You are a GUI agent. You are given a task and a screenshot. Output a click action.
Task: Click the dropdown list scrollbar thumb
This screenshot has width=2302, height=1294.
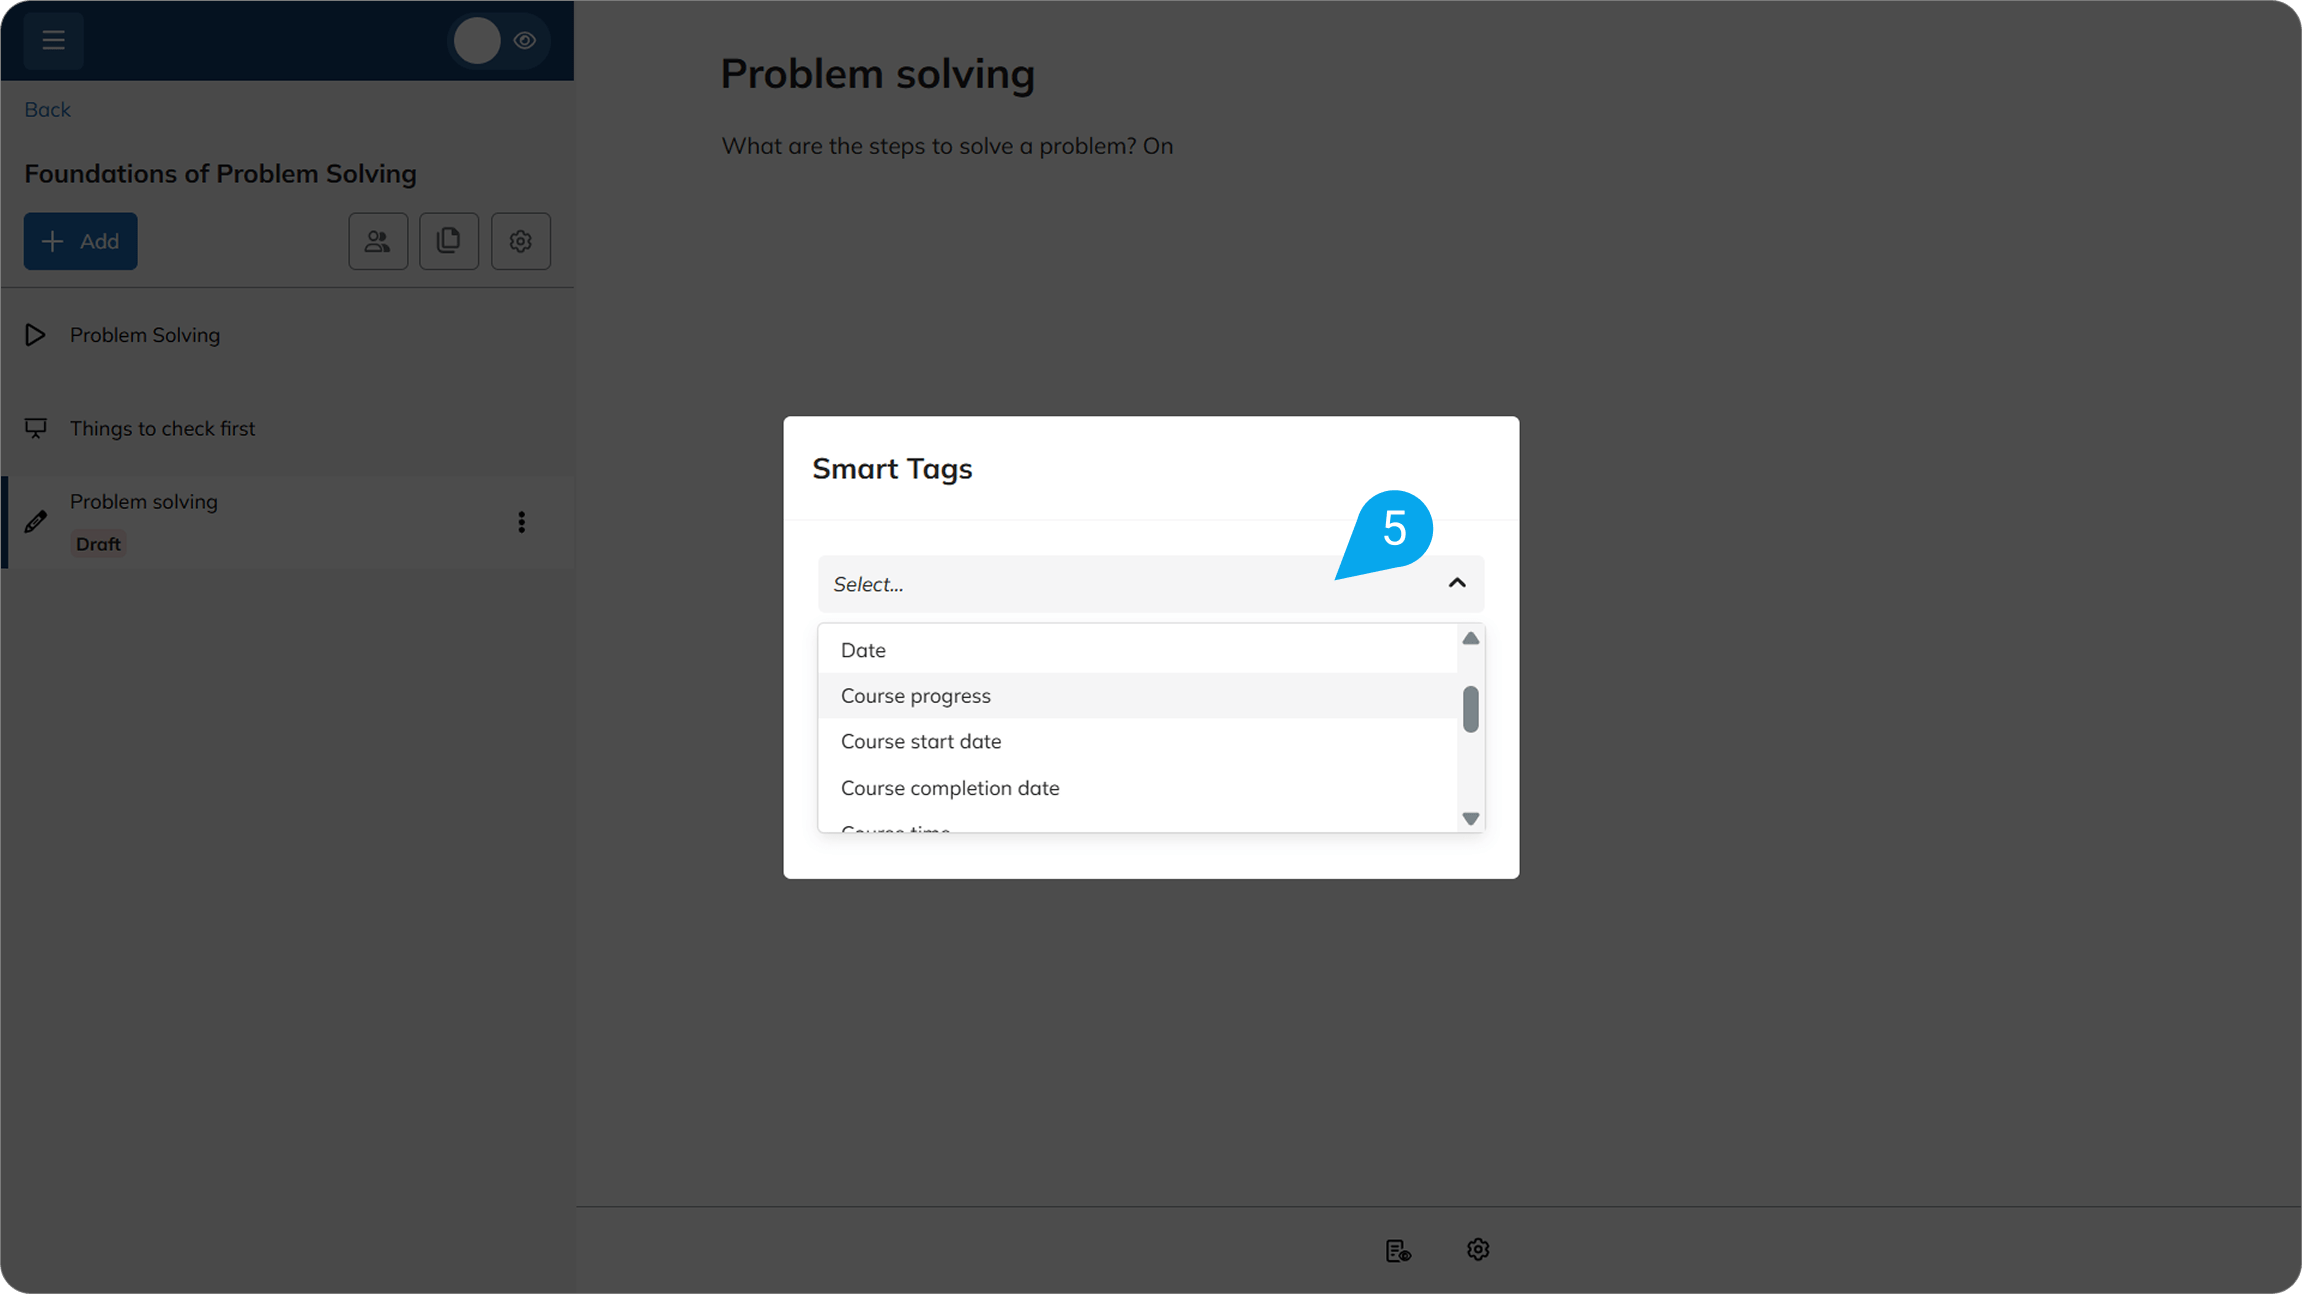click(1470, 709)
